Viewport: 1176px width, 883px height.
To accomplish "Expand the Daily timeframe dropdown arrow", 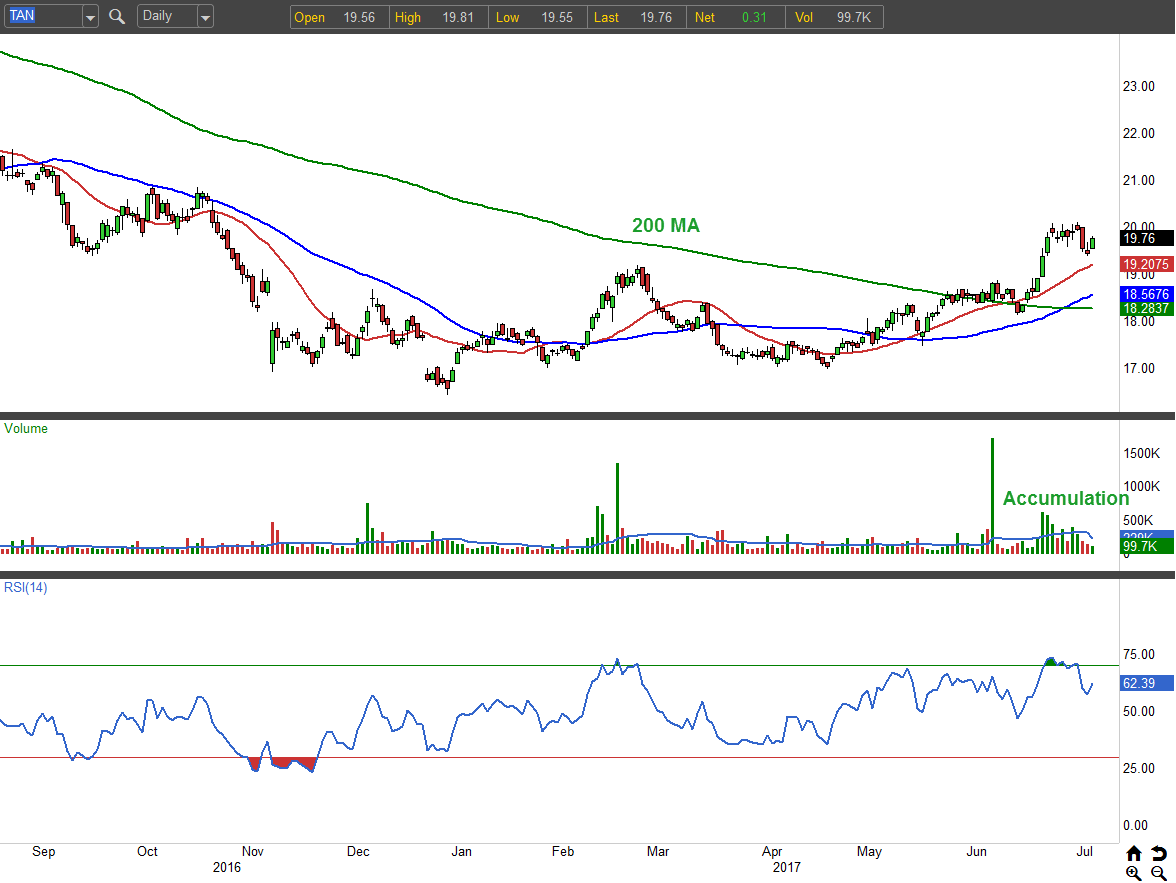I will point(205,17).
